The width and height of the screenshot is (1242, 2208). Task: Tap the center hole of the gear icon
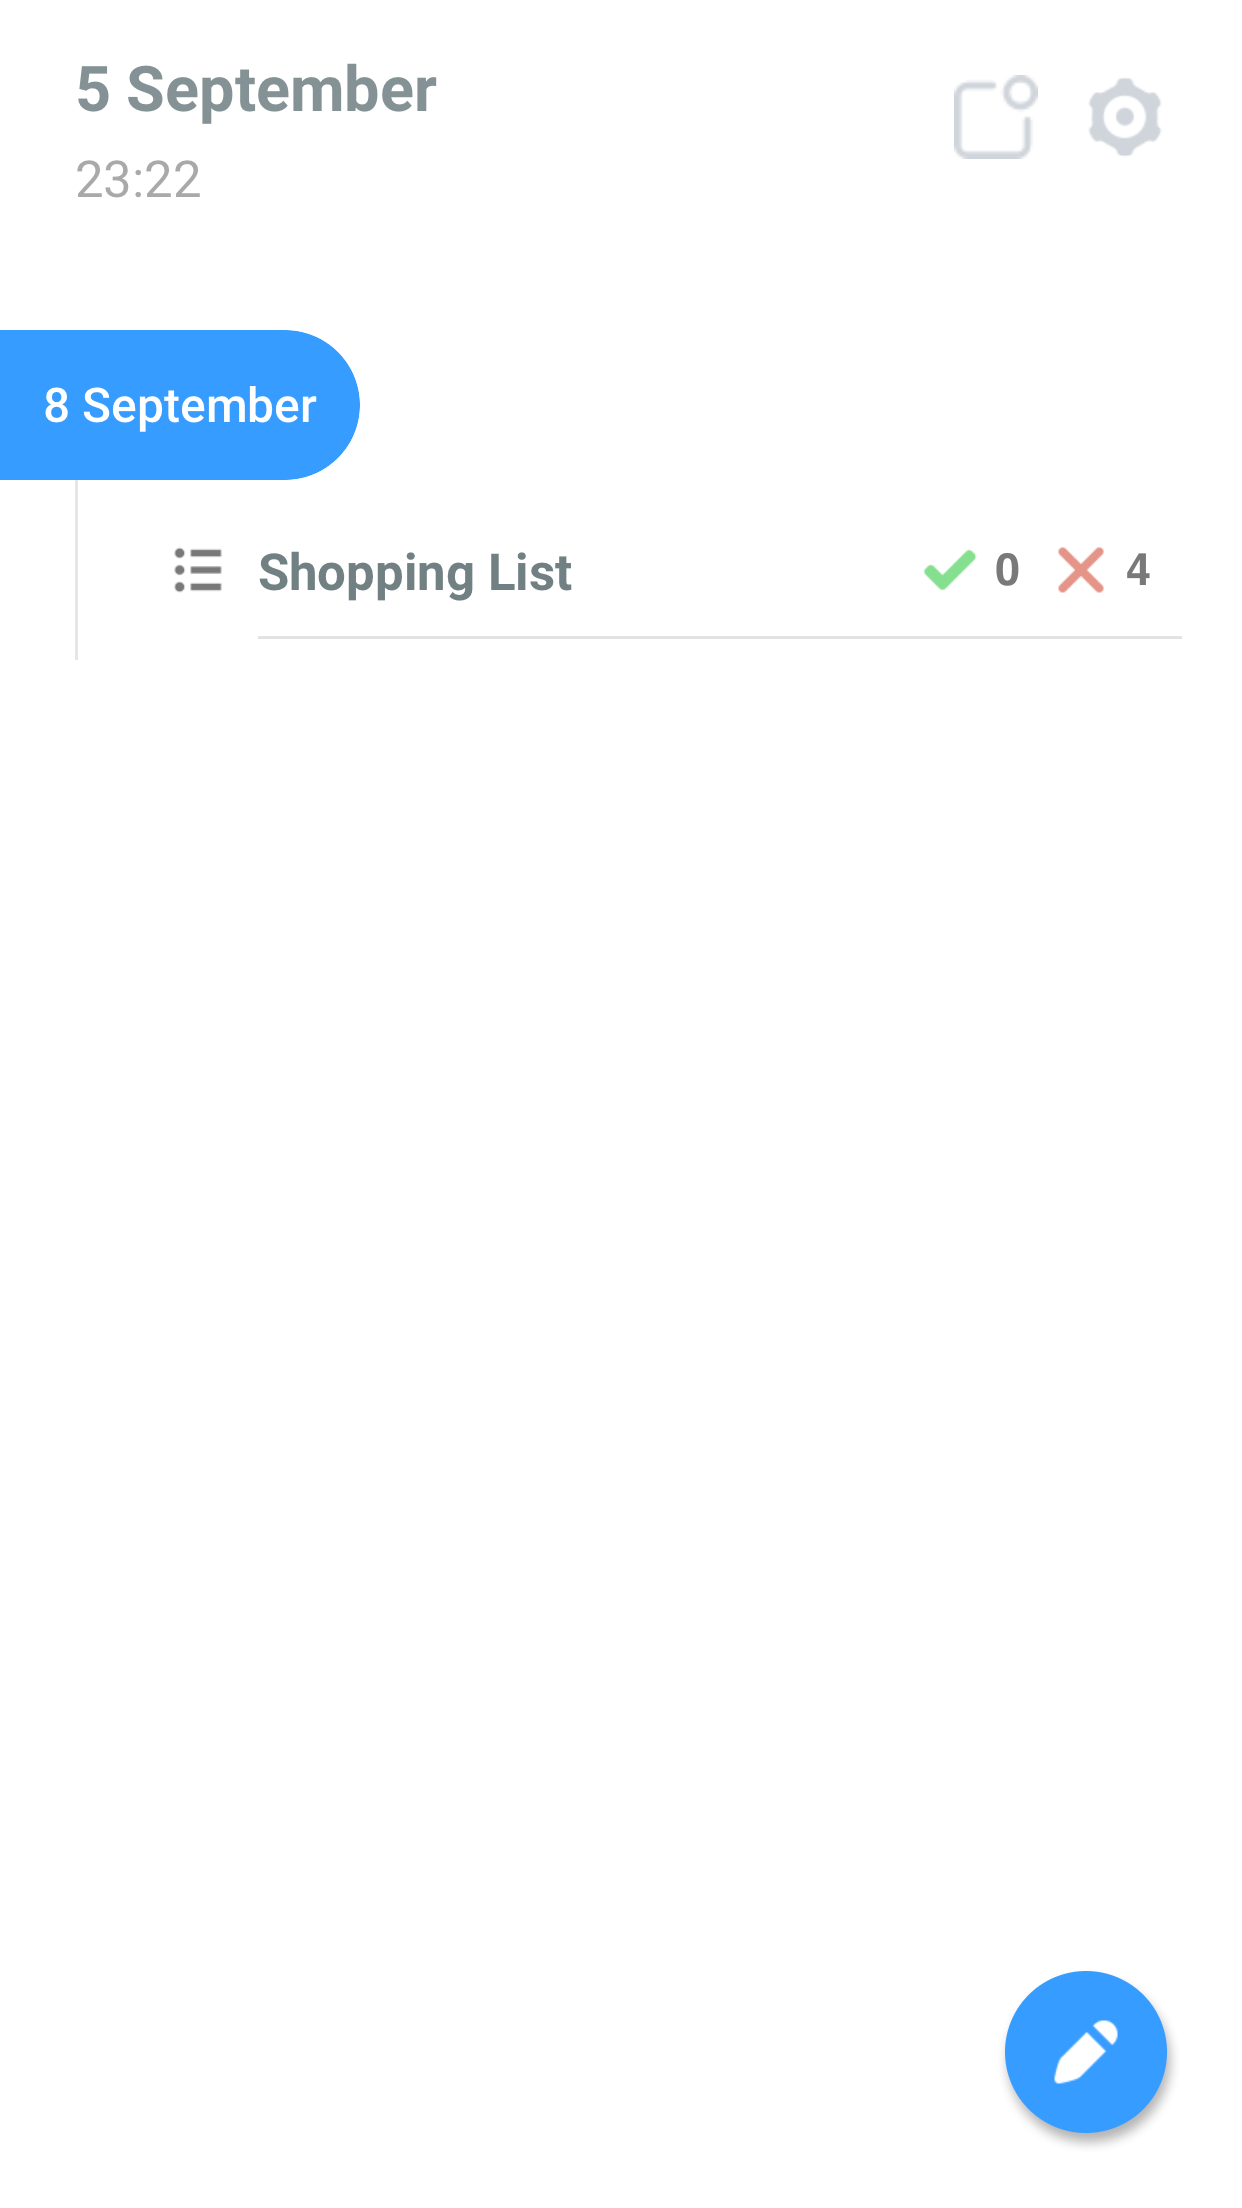(1124, 117)
